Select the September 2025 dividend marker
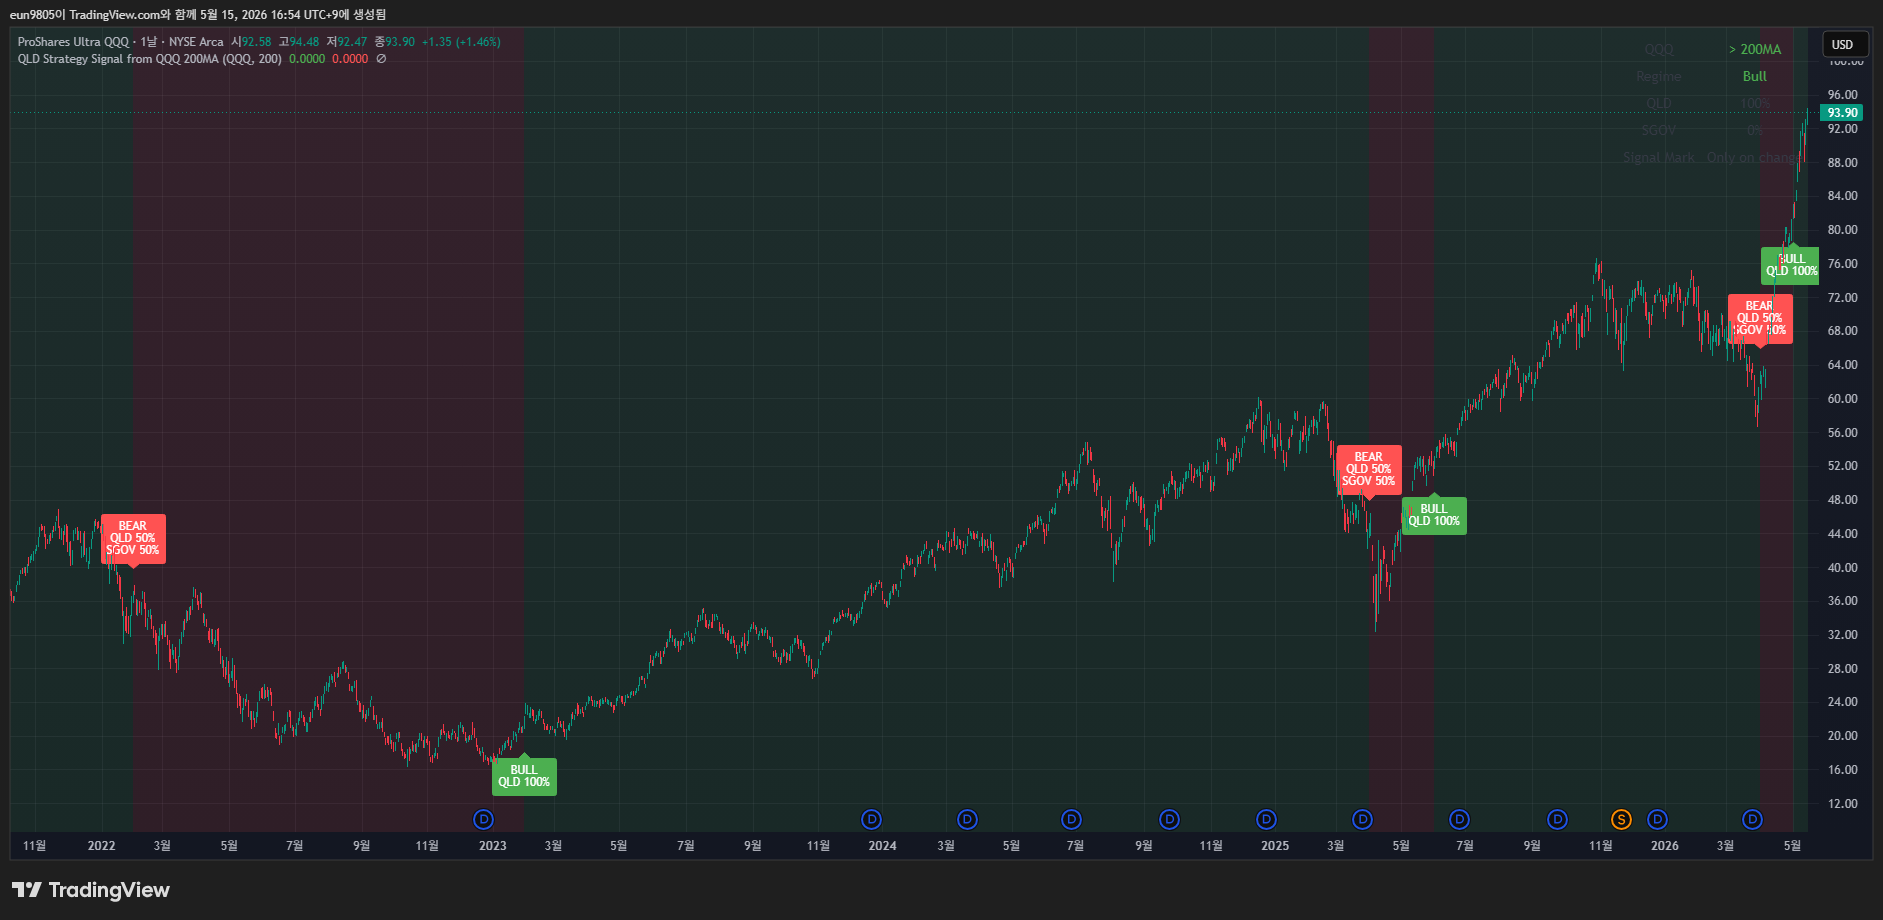This screenshot has height=920, width=1883. click(x=1557, y=820)
